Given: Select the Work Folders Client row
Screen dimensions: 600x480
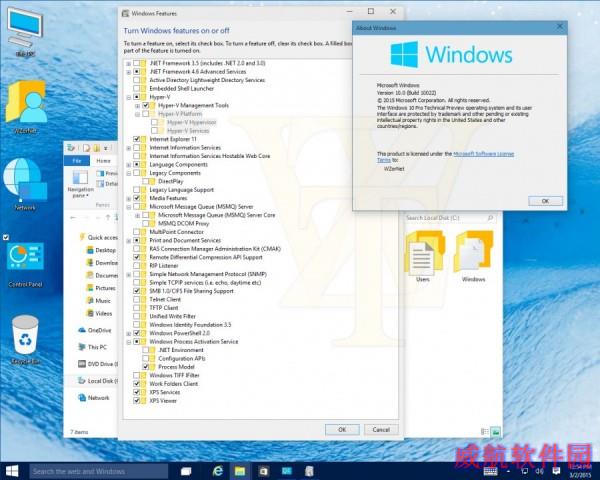Looking at the screenshot, I should pyautogui.click(x=174, y=384).
